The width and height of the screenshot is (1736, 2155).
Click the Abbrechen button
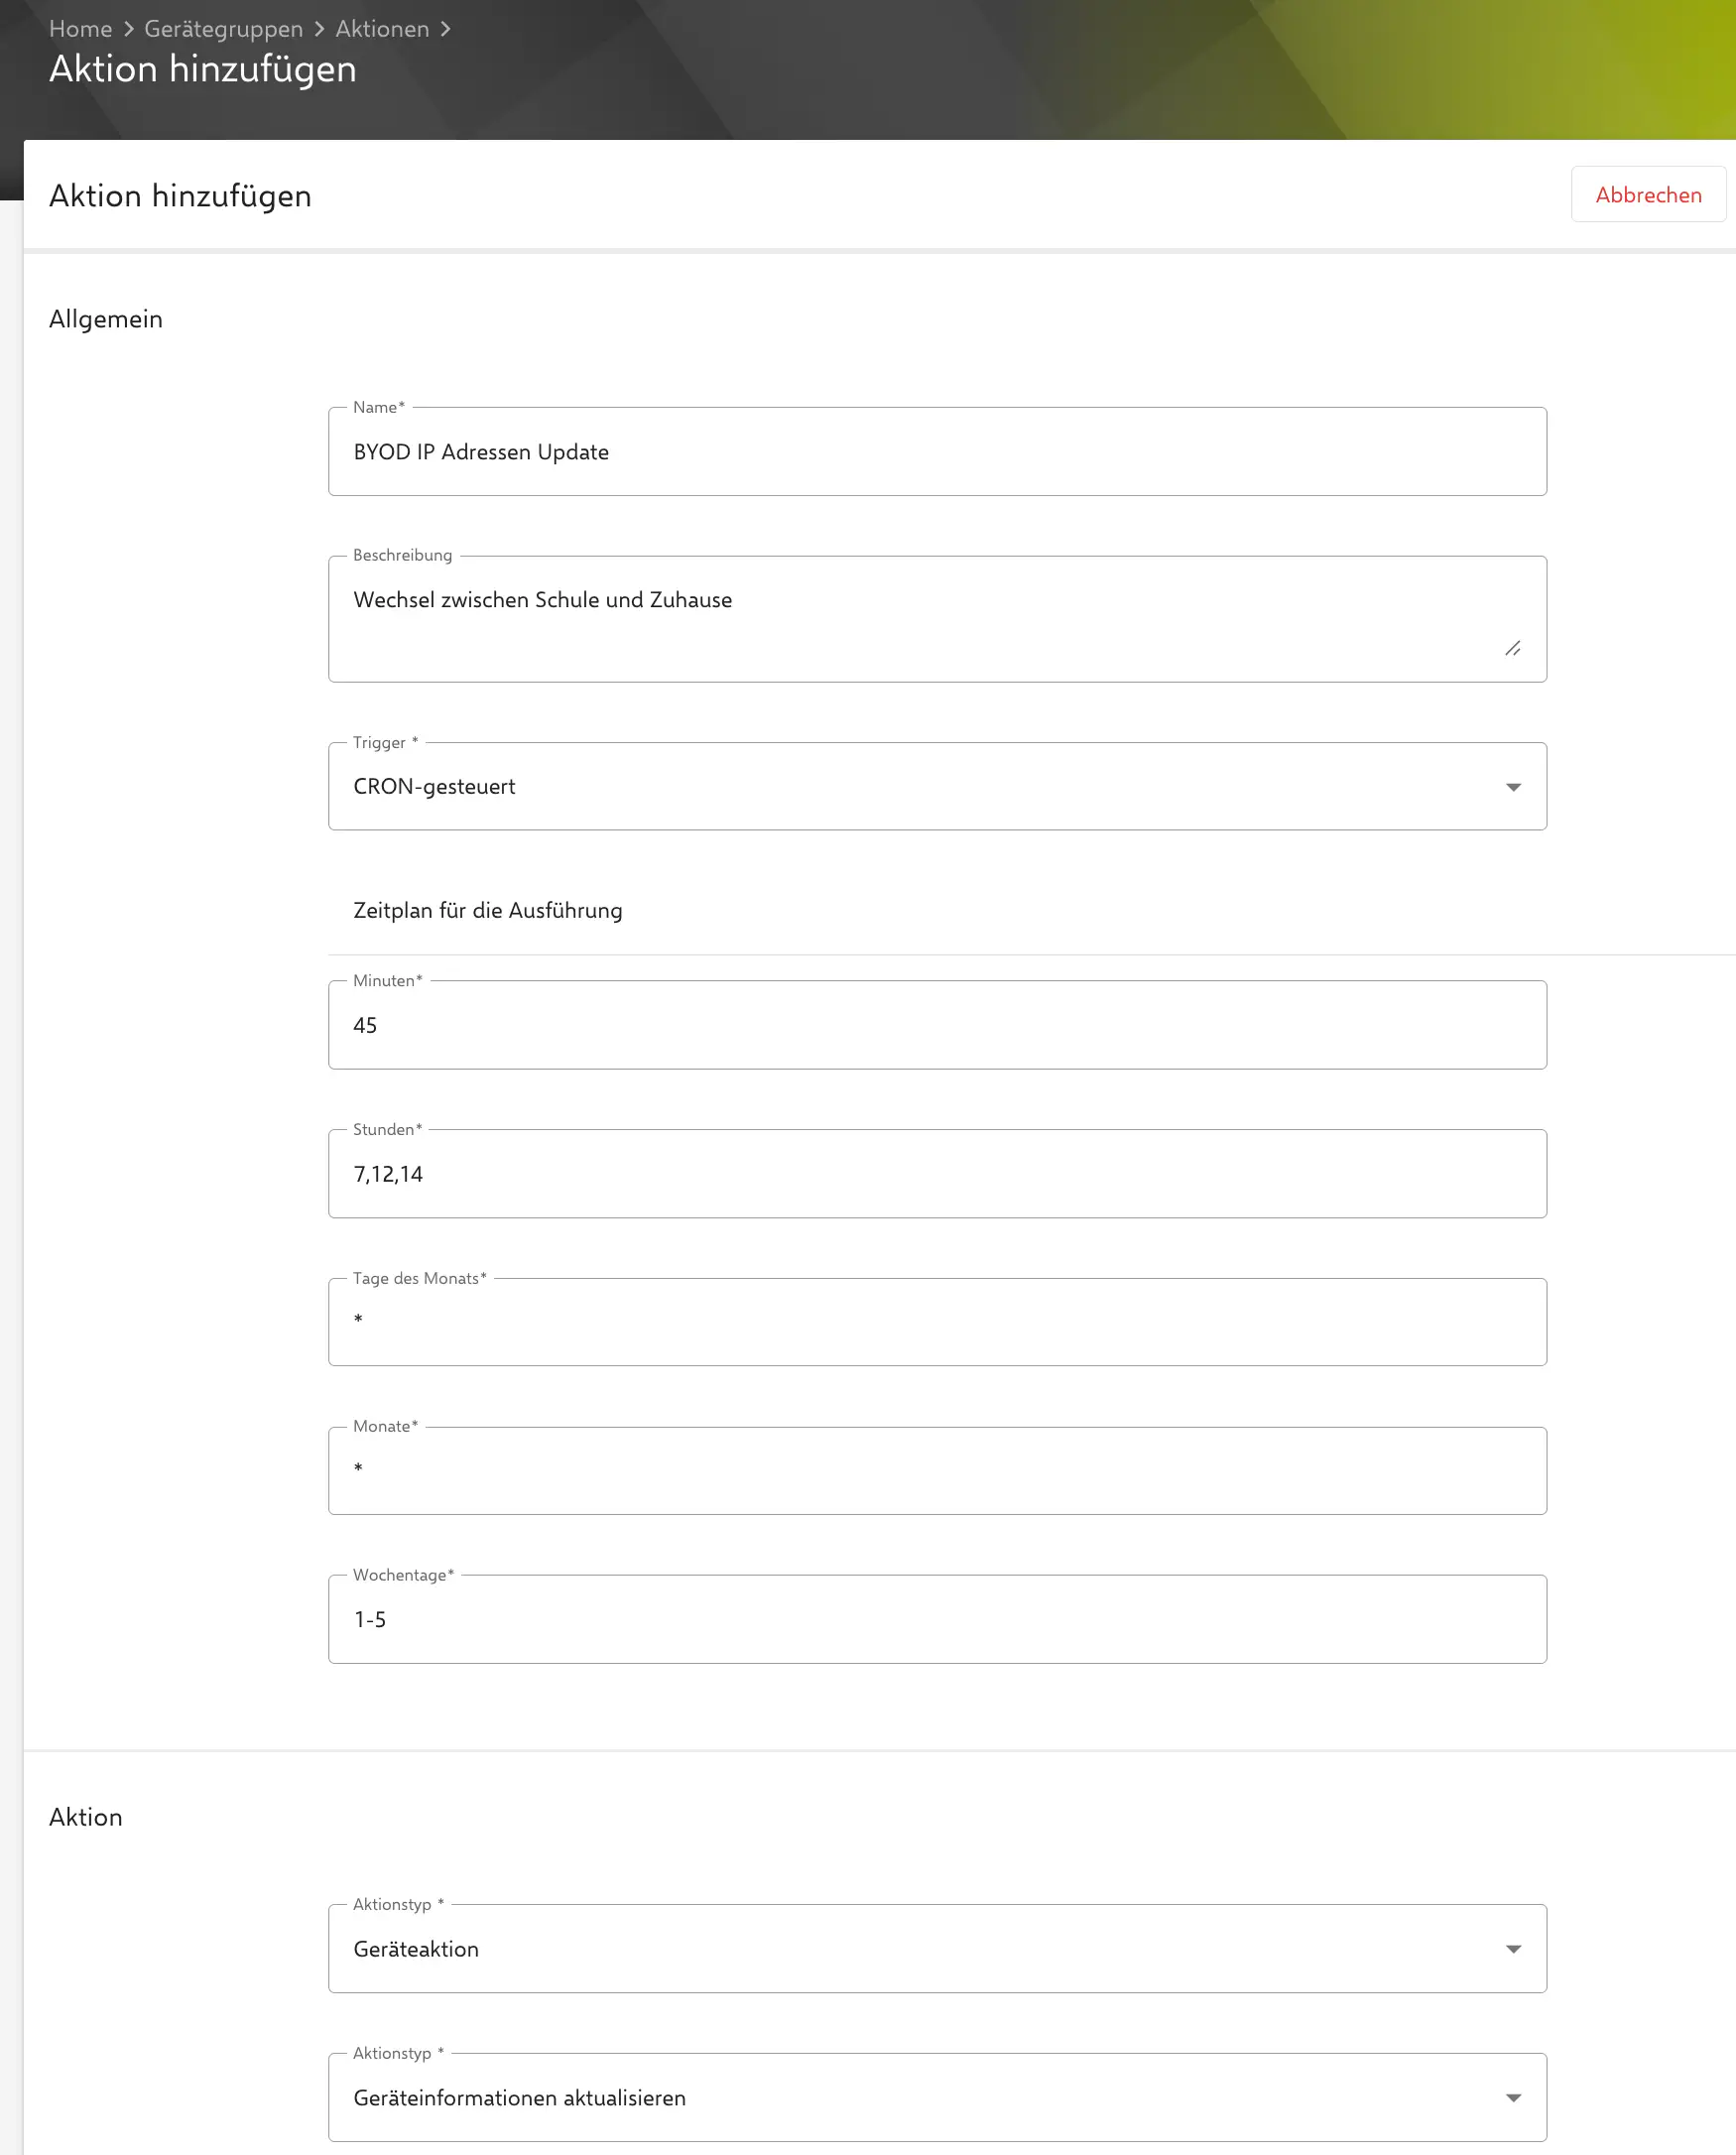click(1648, 194)
